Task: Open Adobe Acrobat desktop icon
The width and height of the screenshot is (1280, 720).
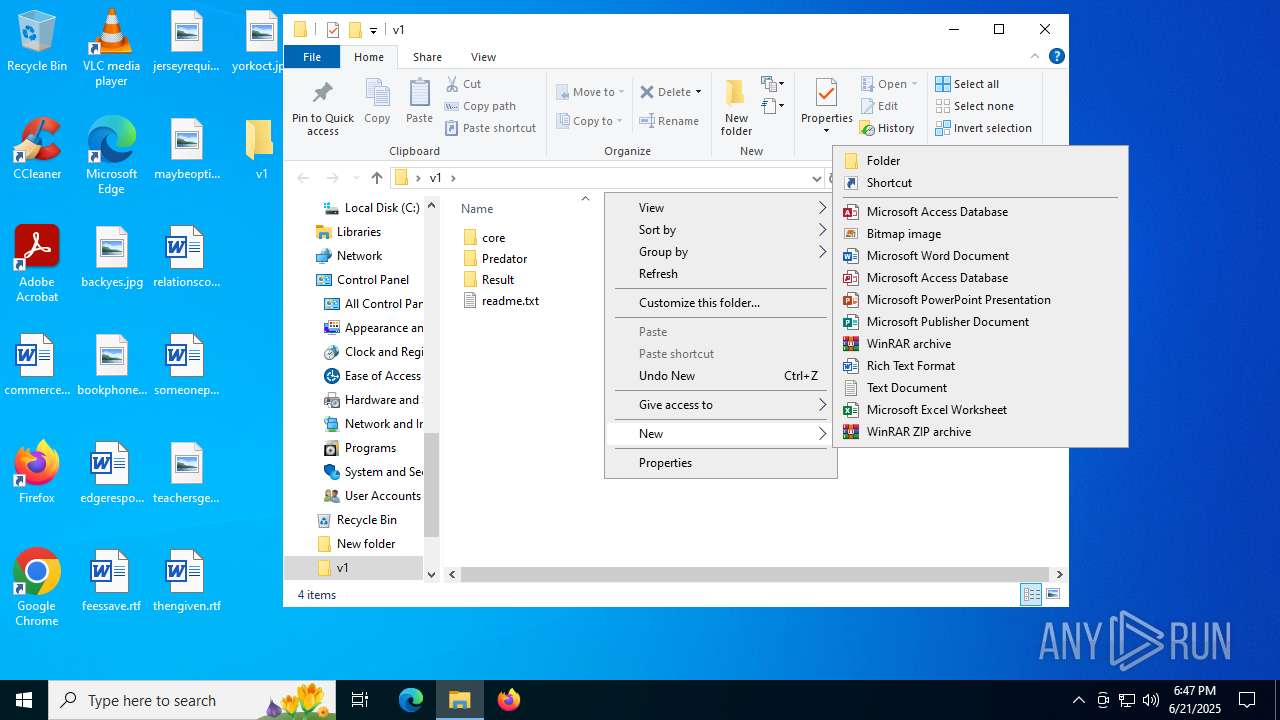Action: point(37,264)
